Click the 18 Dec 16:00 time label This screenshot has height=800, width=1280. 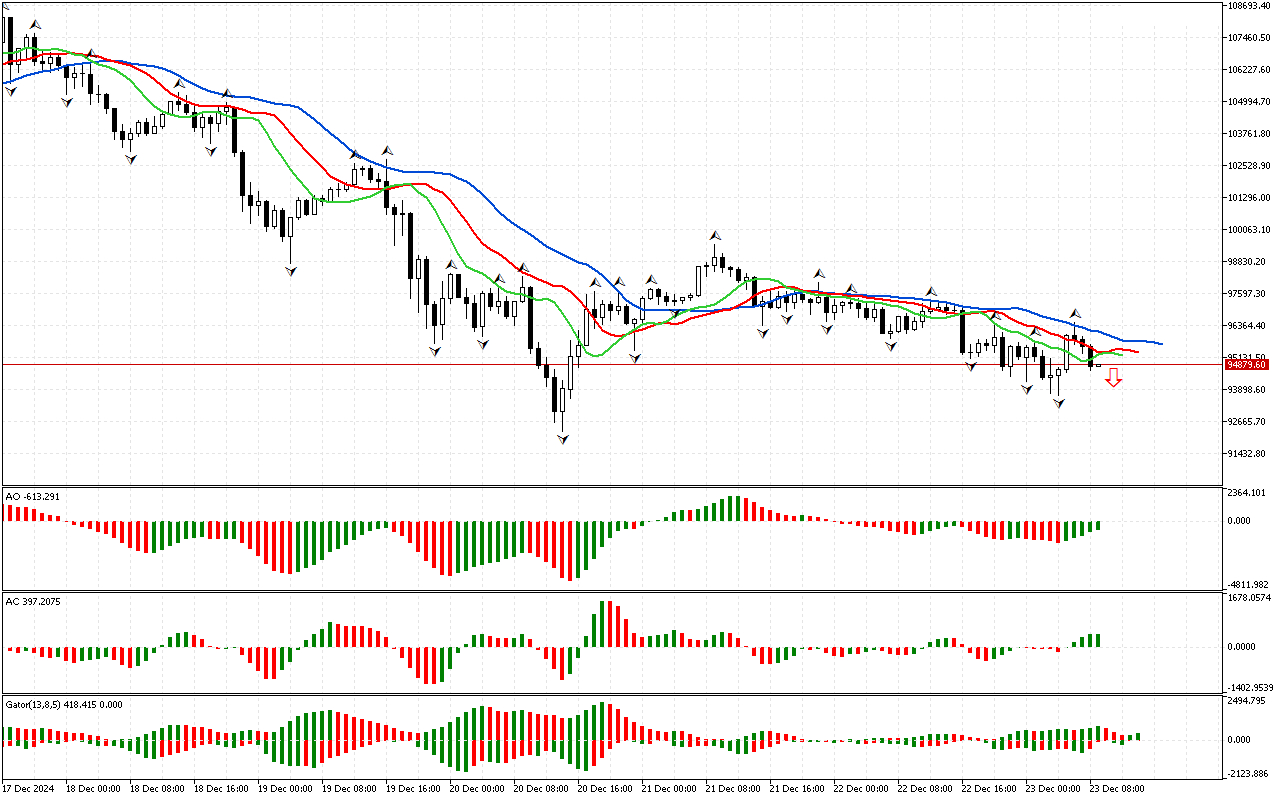[220, 789]
